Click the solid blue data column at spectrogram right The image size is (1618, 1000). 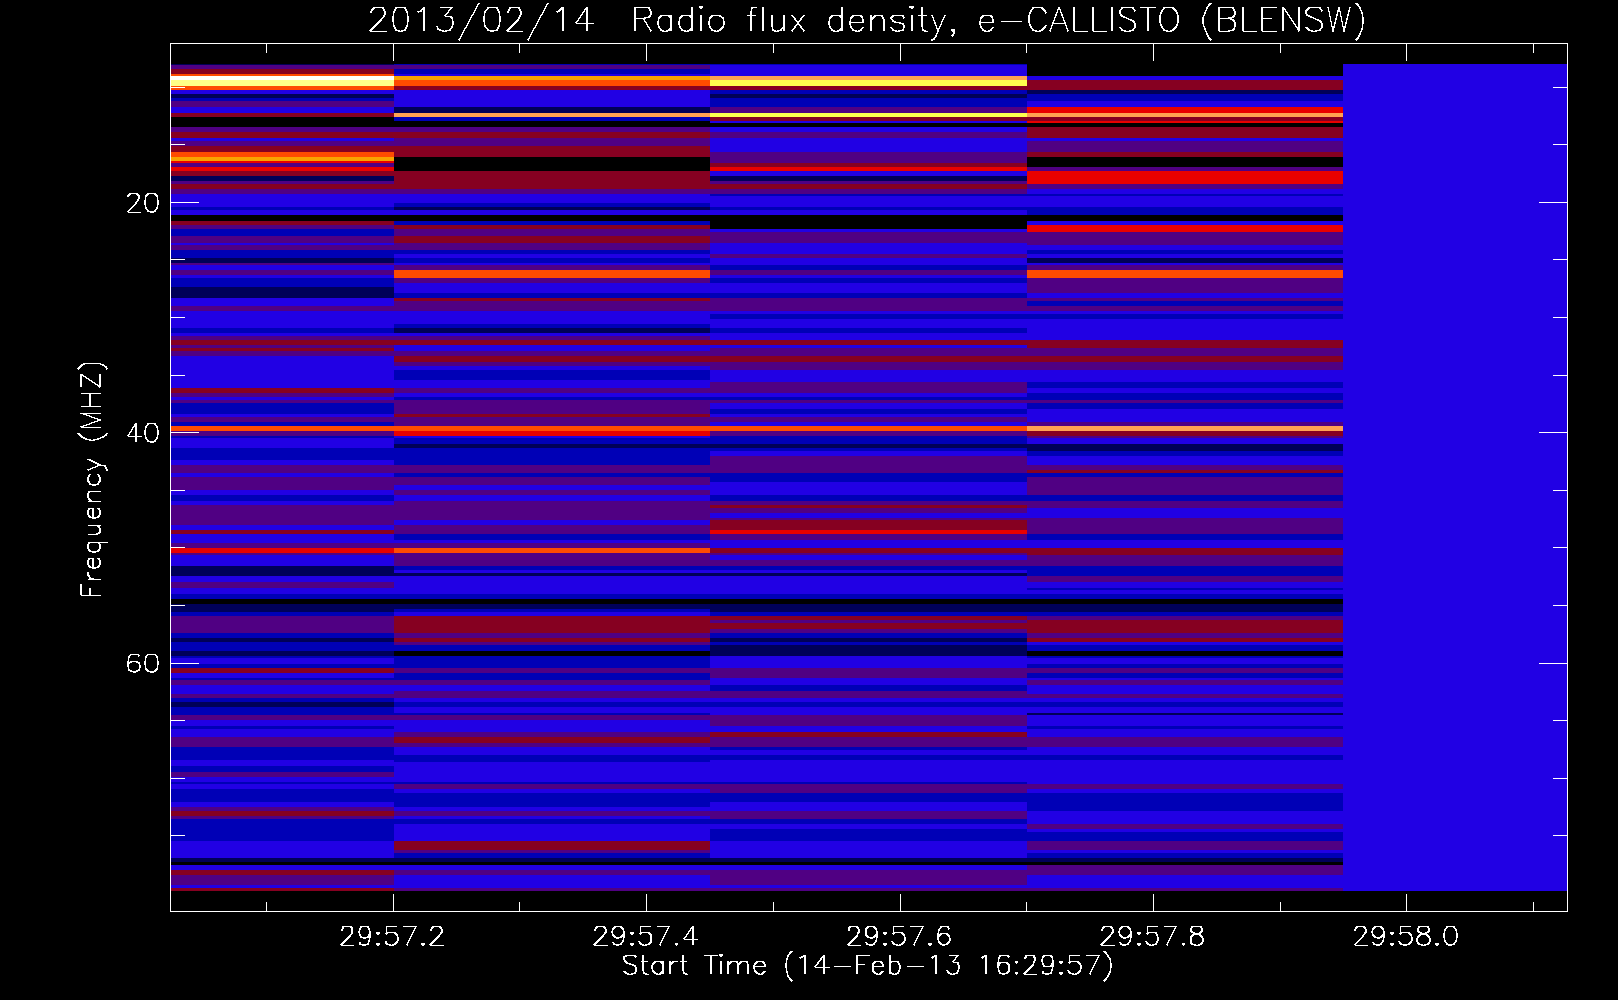[1455, 477]
